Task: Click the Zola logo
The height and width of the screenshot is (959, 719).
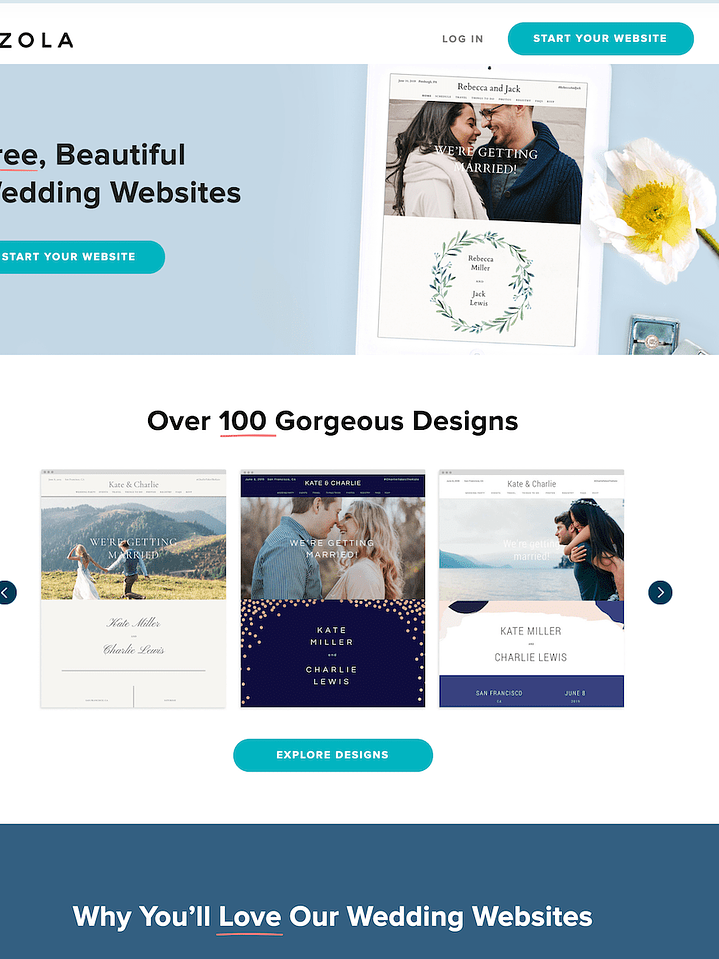Action: click(x=36, y=40)
